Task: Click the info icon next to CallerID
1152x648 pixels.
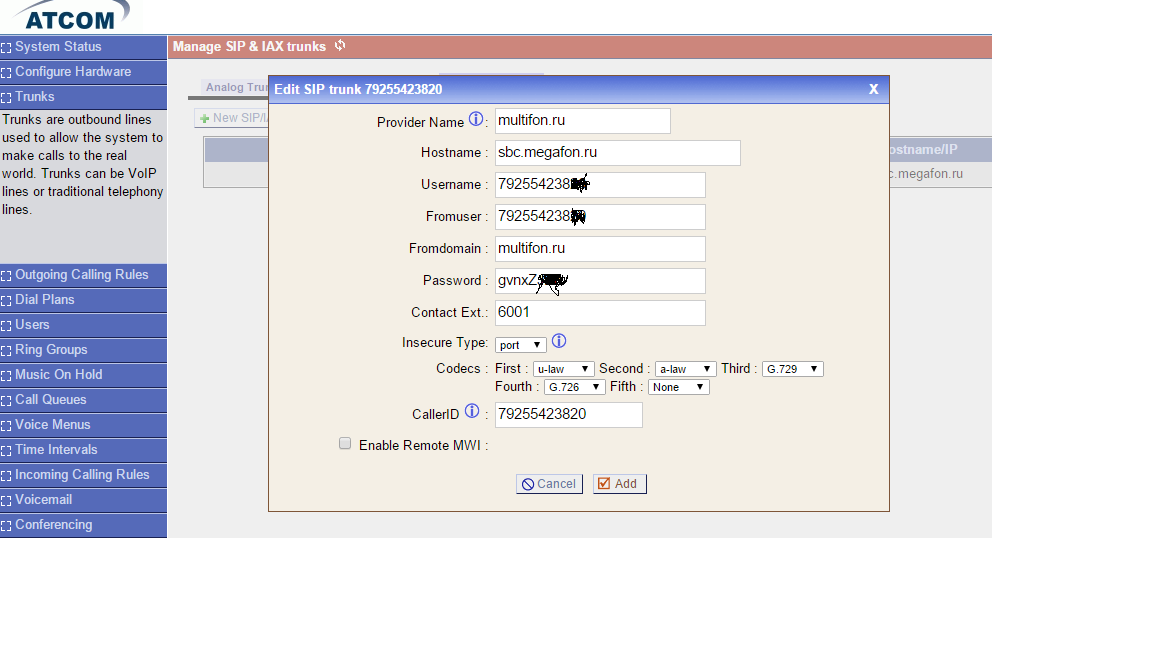Action: pyautogui.click(x=472, y=412)
